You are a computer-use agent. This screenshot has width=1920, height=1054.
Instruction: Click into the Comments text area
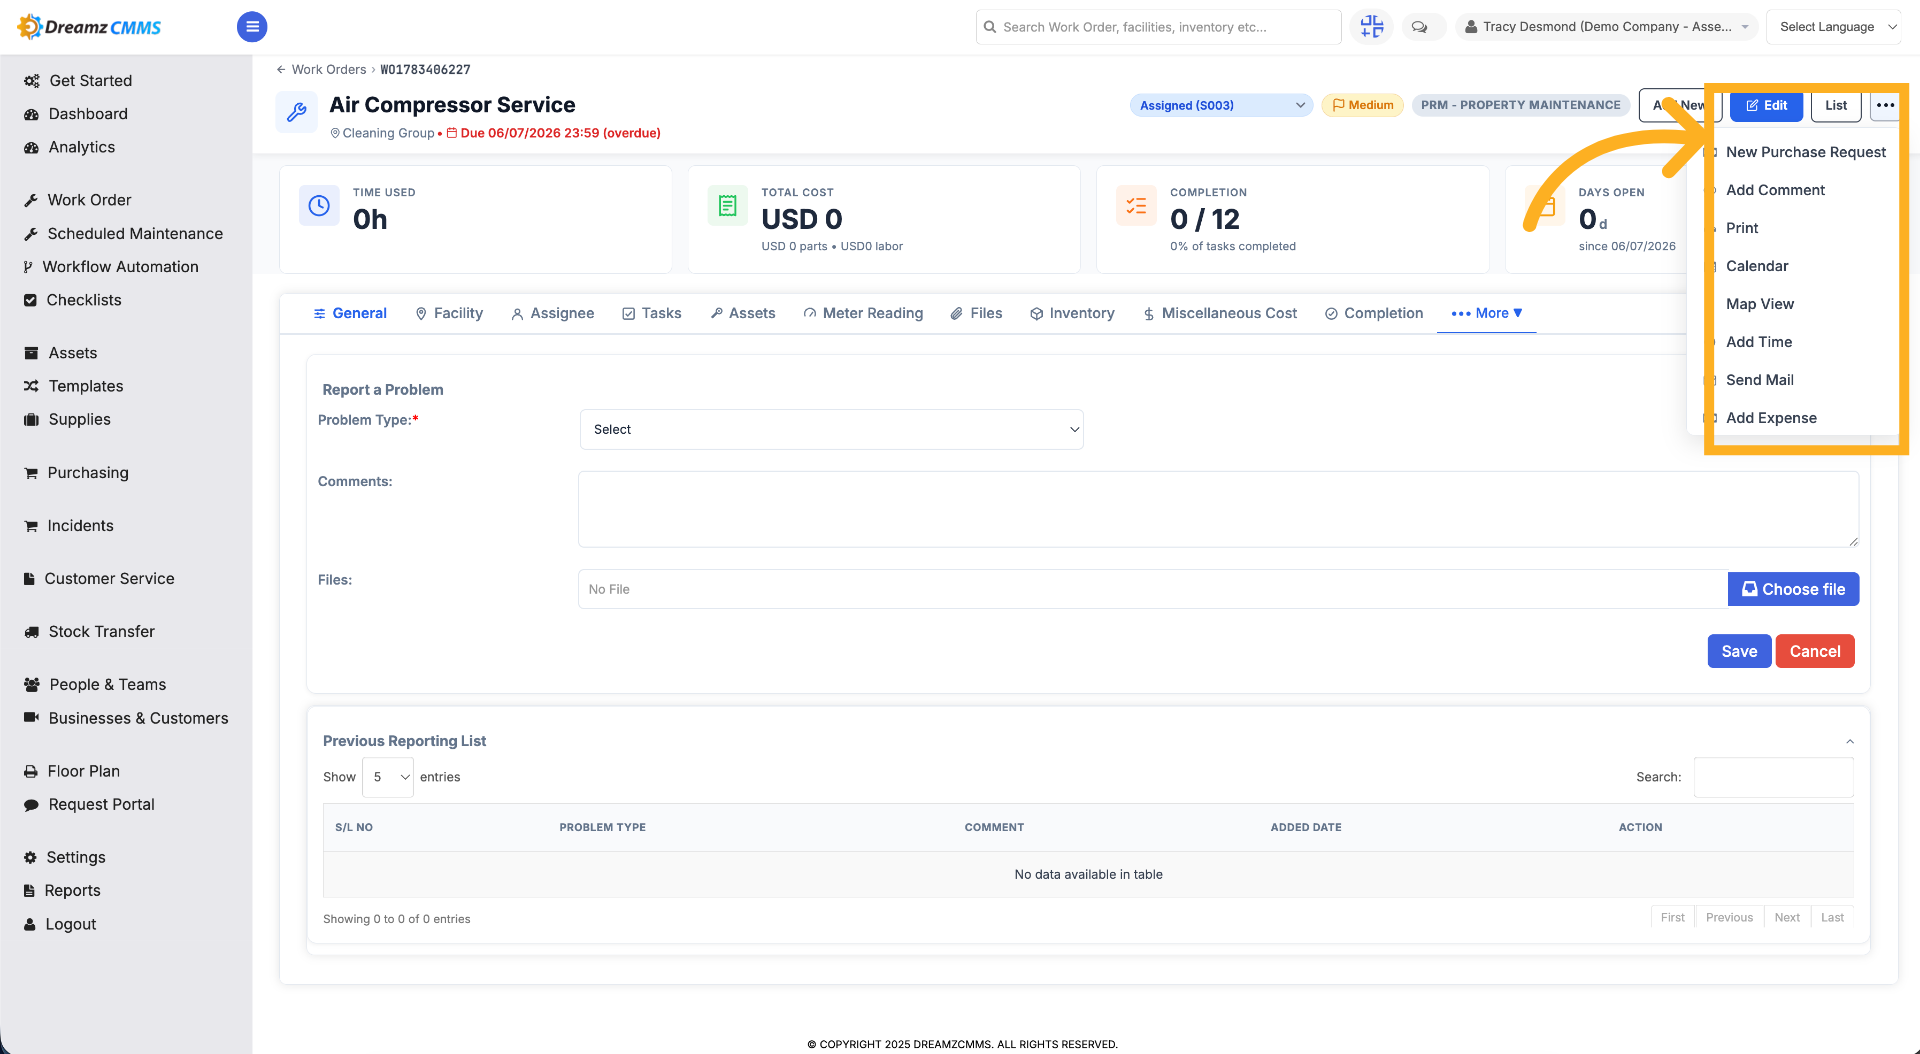pos(1218,509)
